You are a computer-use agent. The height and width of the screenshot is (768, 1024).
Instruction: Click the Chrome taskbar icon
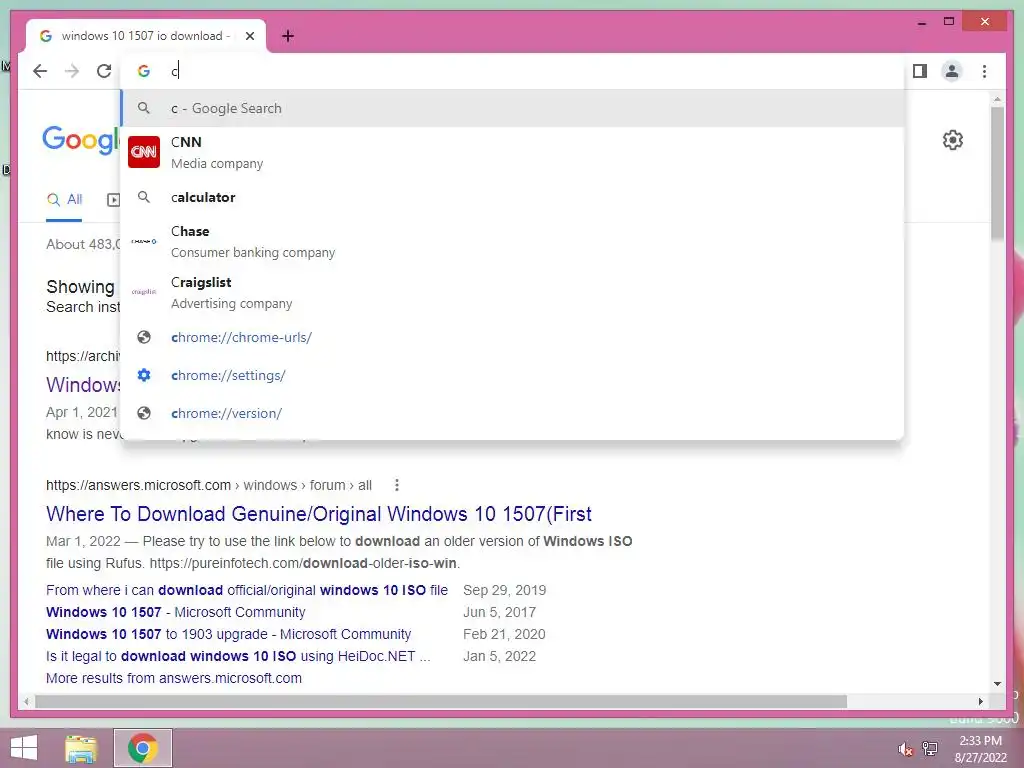click(x=143, y=748)
